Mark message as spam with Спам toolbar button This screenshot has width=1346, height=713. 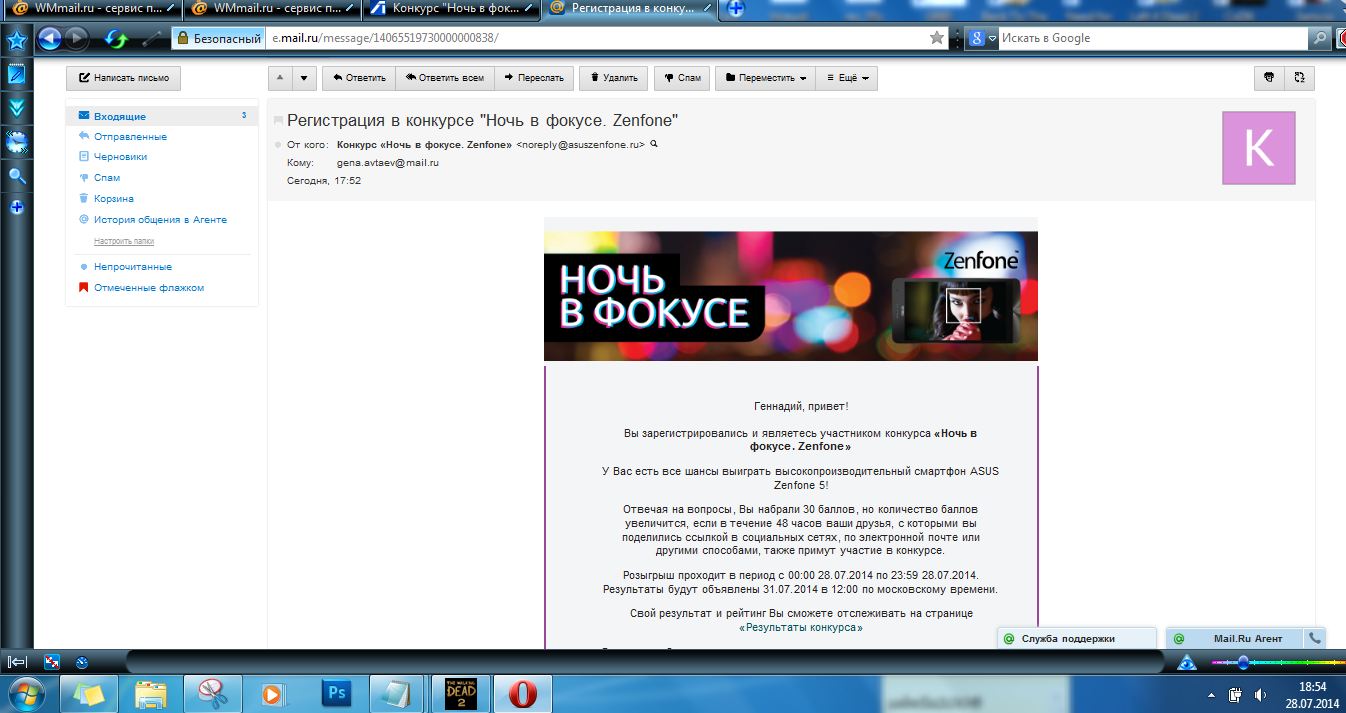[x=682, y=78]
